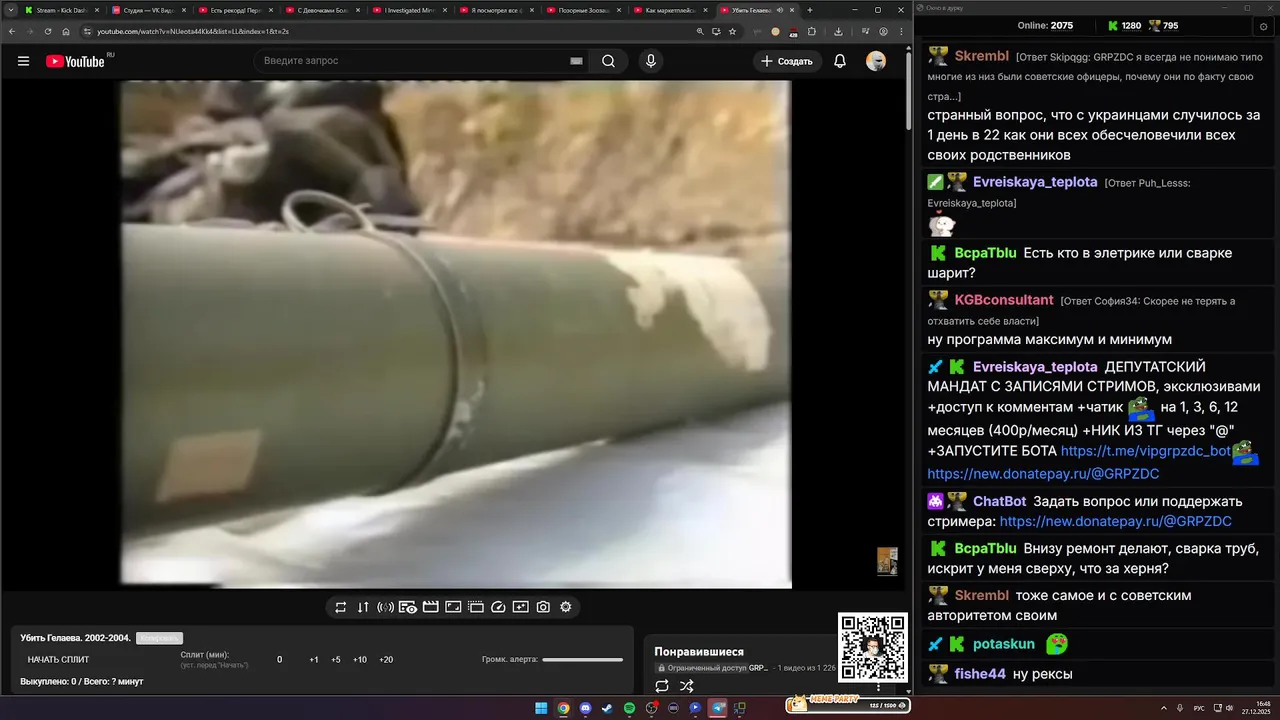Open the on-screen keyboard in search box
Screen dimensions: 1280x720
[x=576, y=61]
